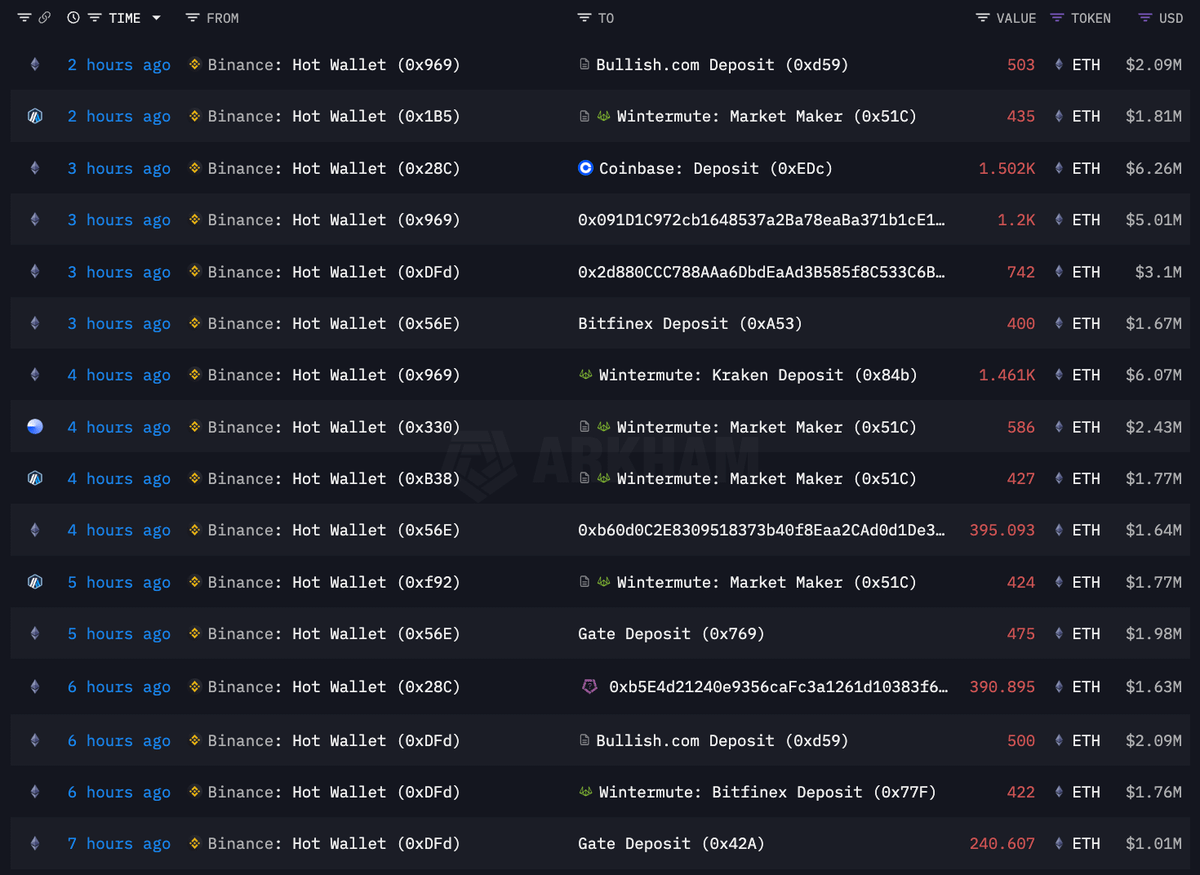Click the Binance logo before Hot Wallet (0xf92)

(195, 582)
